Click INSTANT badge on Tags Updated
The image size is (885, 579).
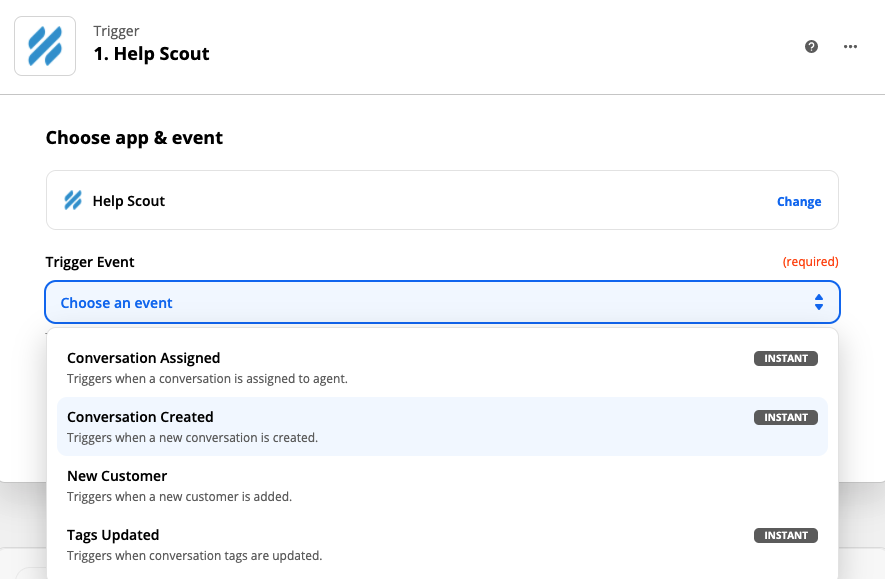click(x=786, y=536)
